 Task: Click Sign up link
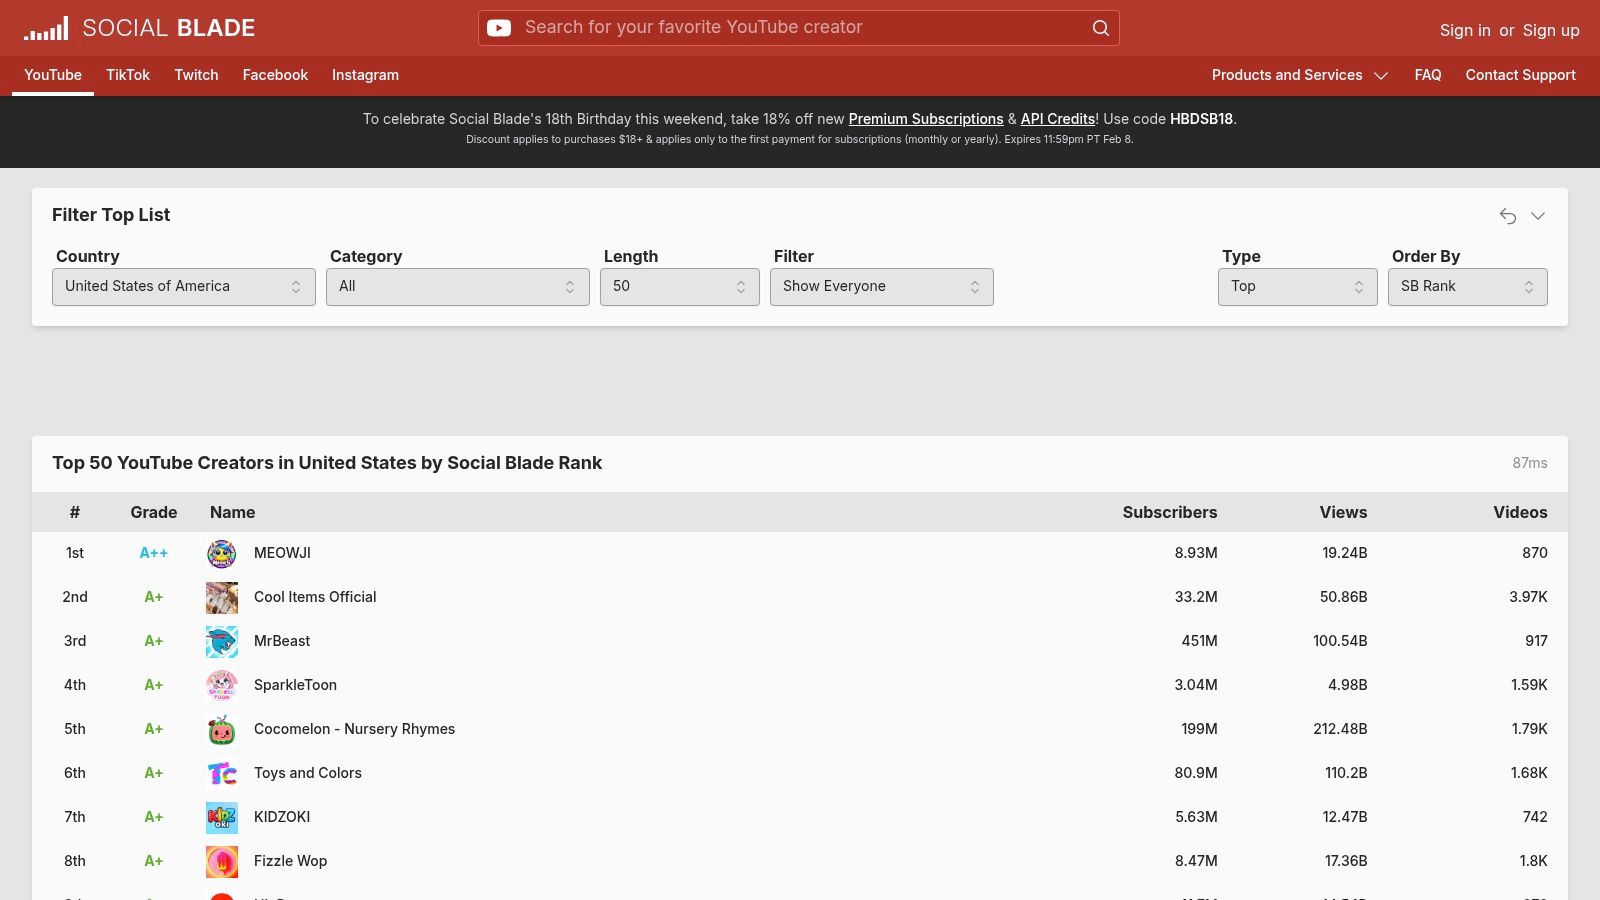click(1551, 30)
